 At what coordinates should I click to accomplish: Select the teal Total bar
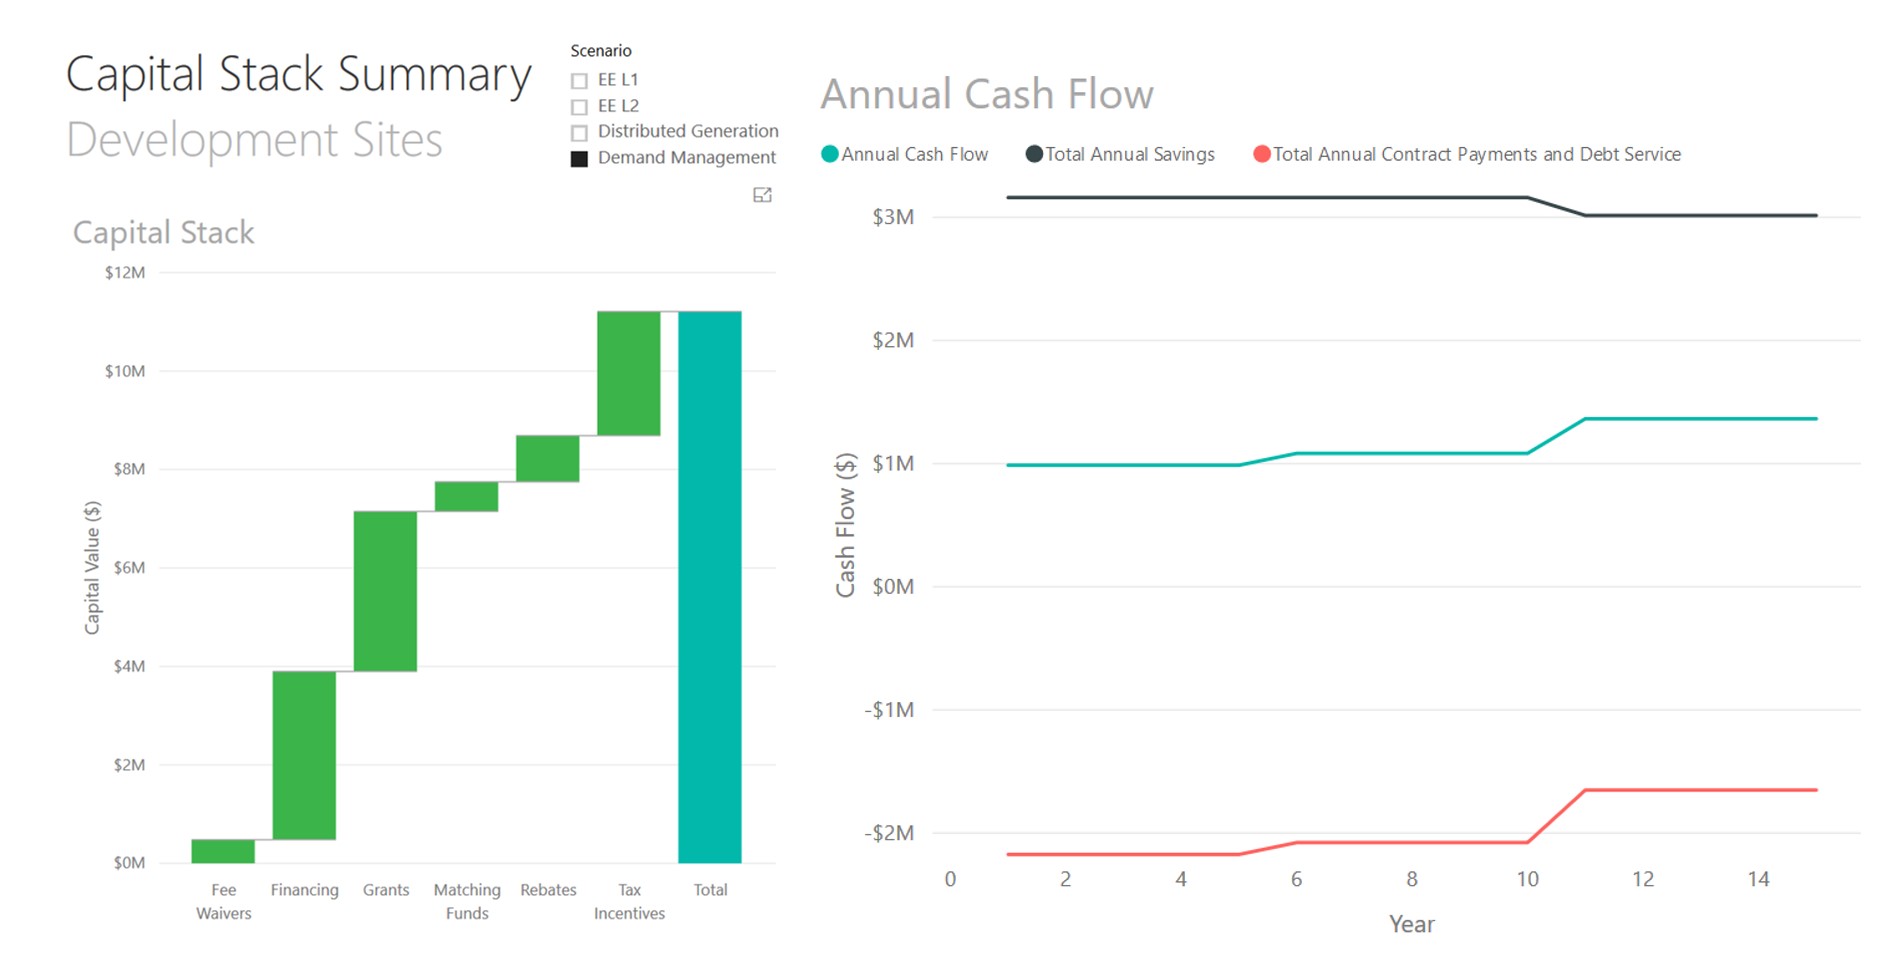tap(709, 587)
